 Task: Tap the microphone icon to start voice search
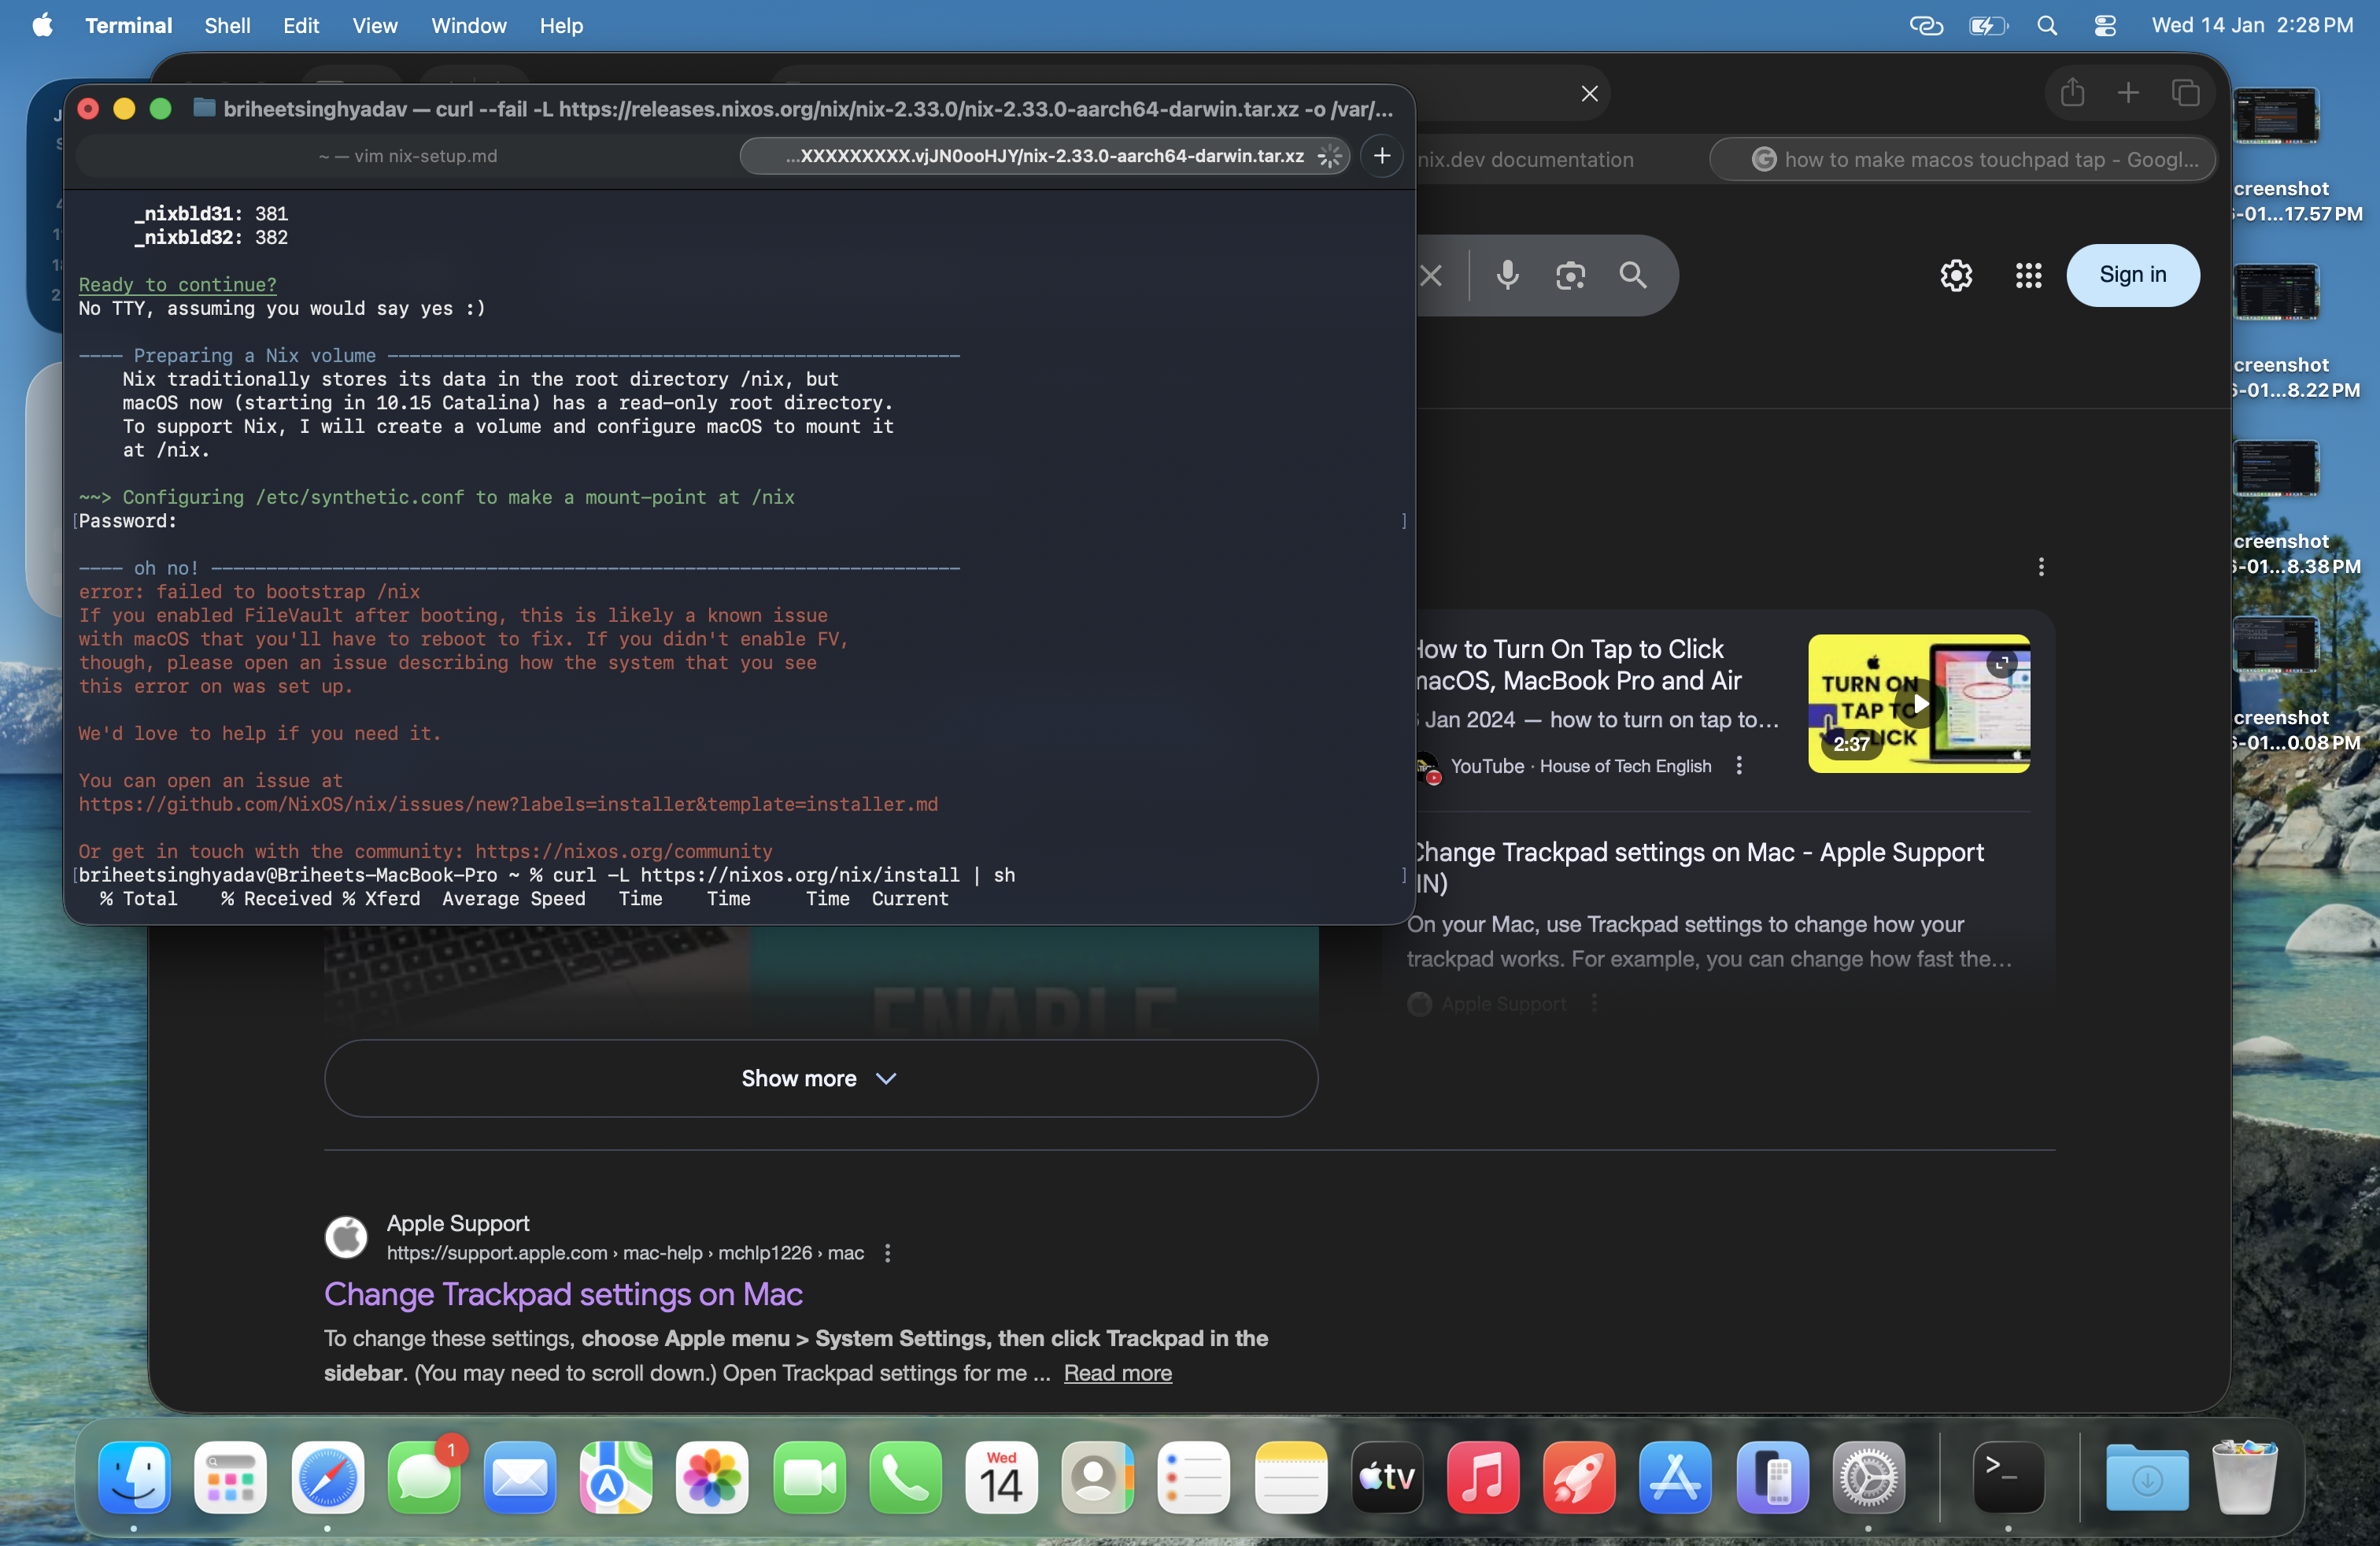1508,276
